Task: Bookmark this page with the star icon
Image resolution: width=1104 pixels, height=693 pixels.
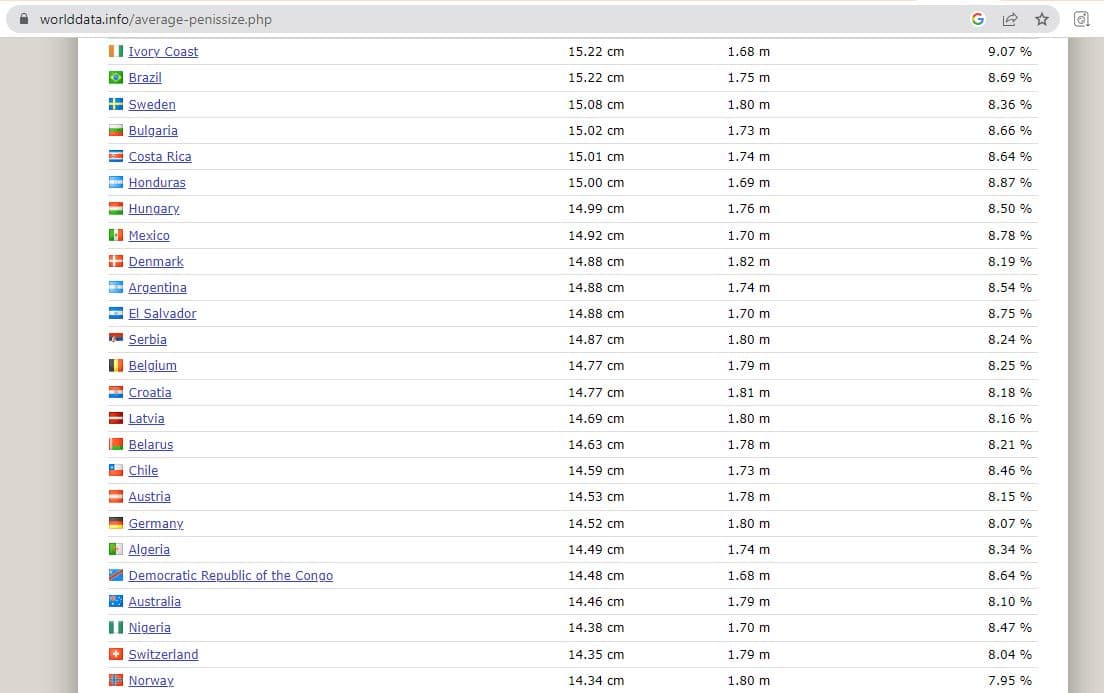Action: click(x=1042, y=19)
